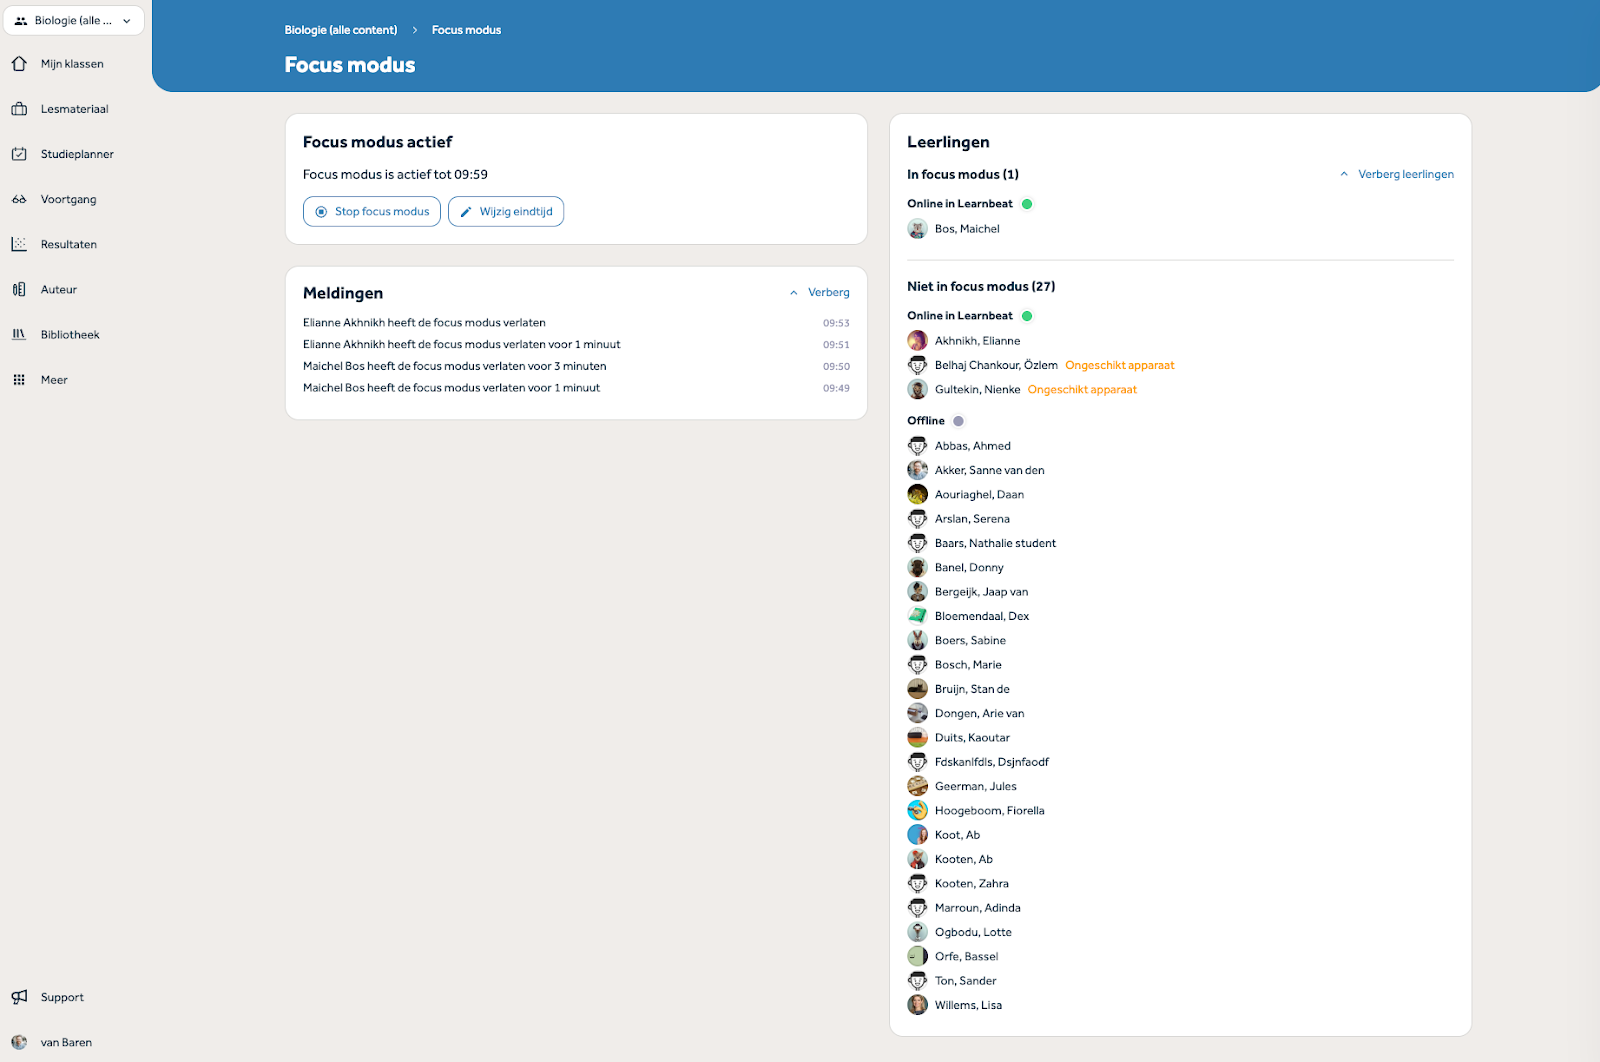Click avatar of Banel, Donny

(917, 567)
